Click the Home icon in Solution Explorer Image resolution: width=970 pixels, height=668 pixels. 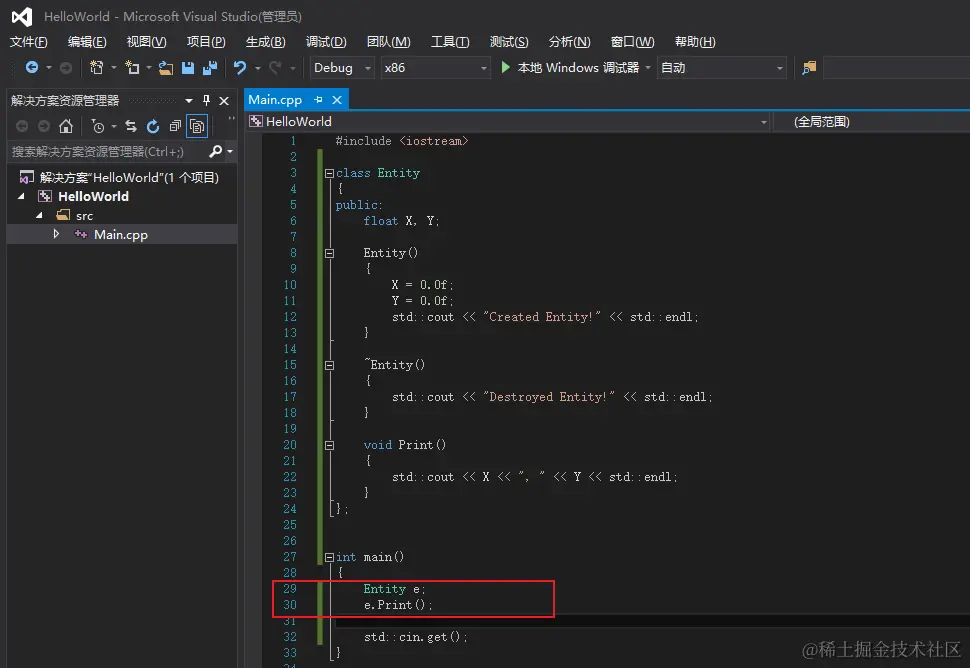click(x=66, y=126)
